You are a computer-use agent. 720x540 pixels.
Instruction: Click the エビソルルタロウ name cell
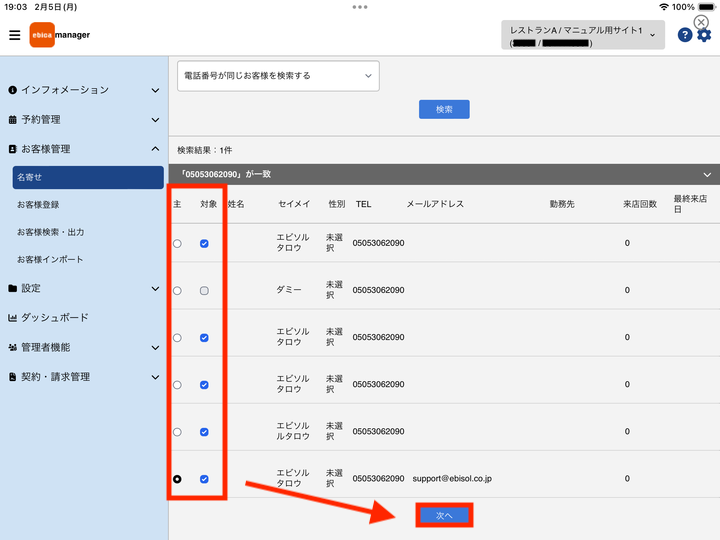[x=292, y=431]
